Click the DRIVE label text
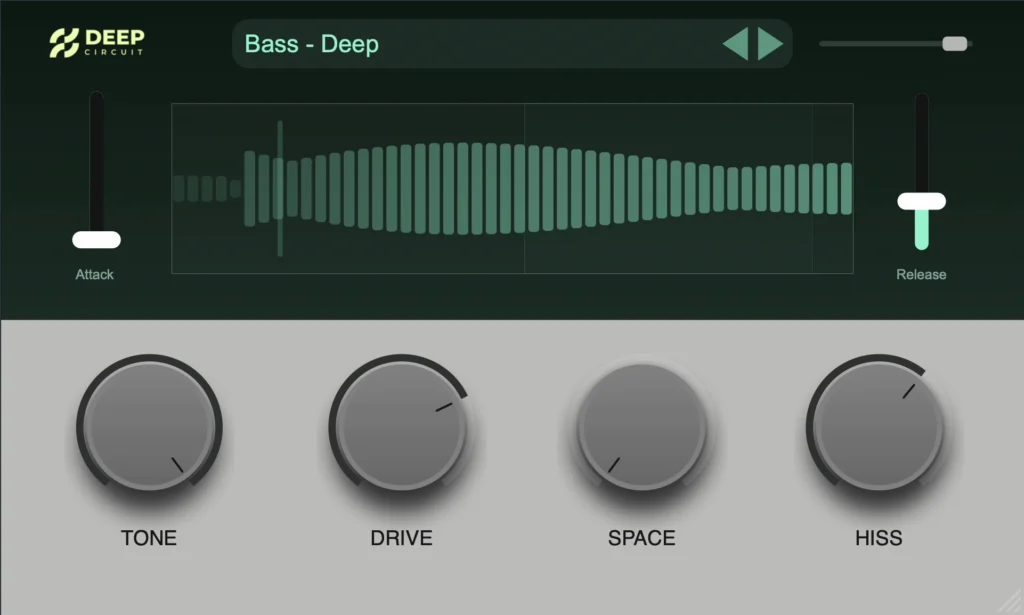This screenshot has width=1024, height=615. coord(401,538)
